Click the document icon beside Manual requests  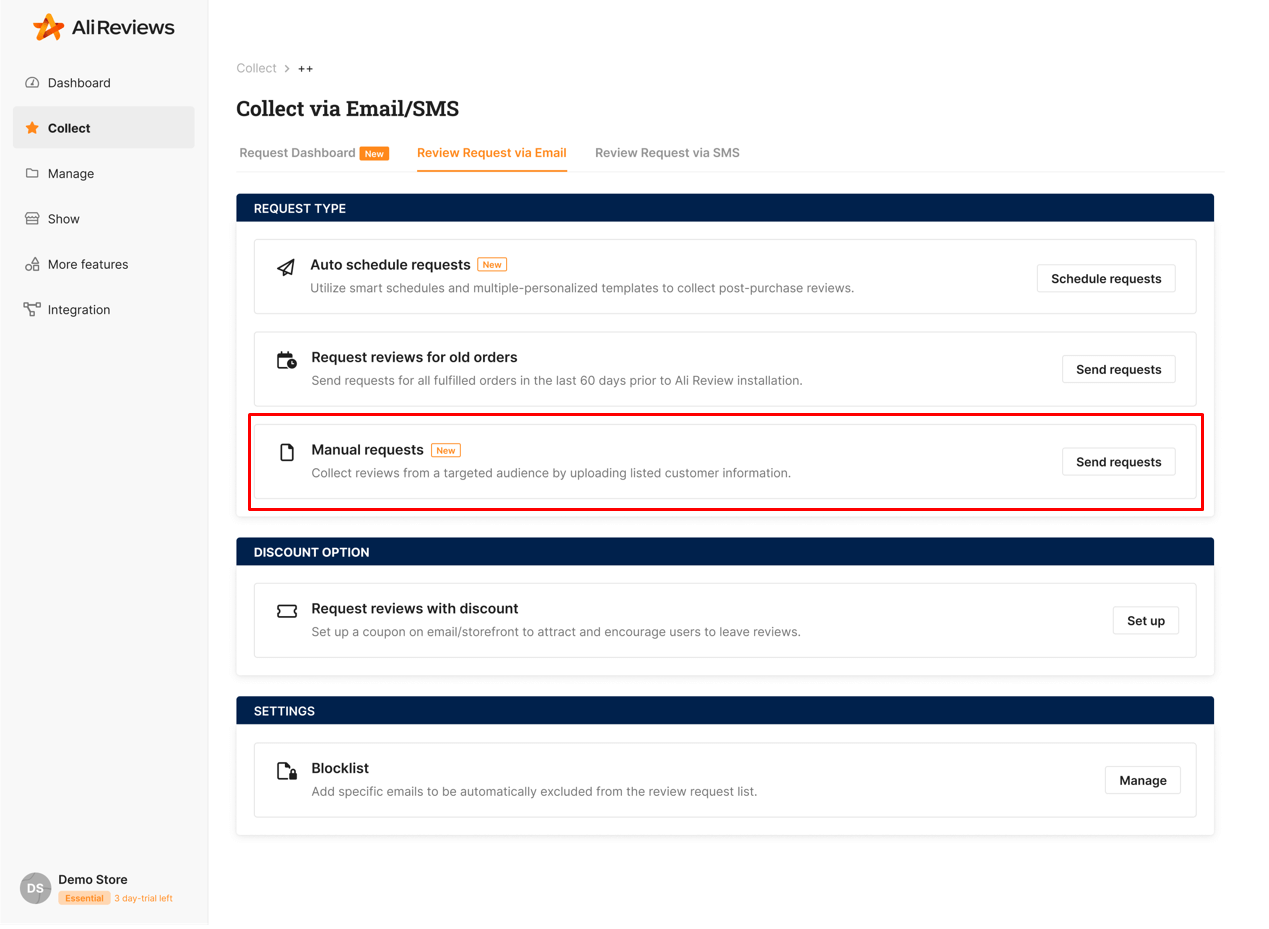point(284,450)
